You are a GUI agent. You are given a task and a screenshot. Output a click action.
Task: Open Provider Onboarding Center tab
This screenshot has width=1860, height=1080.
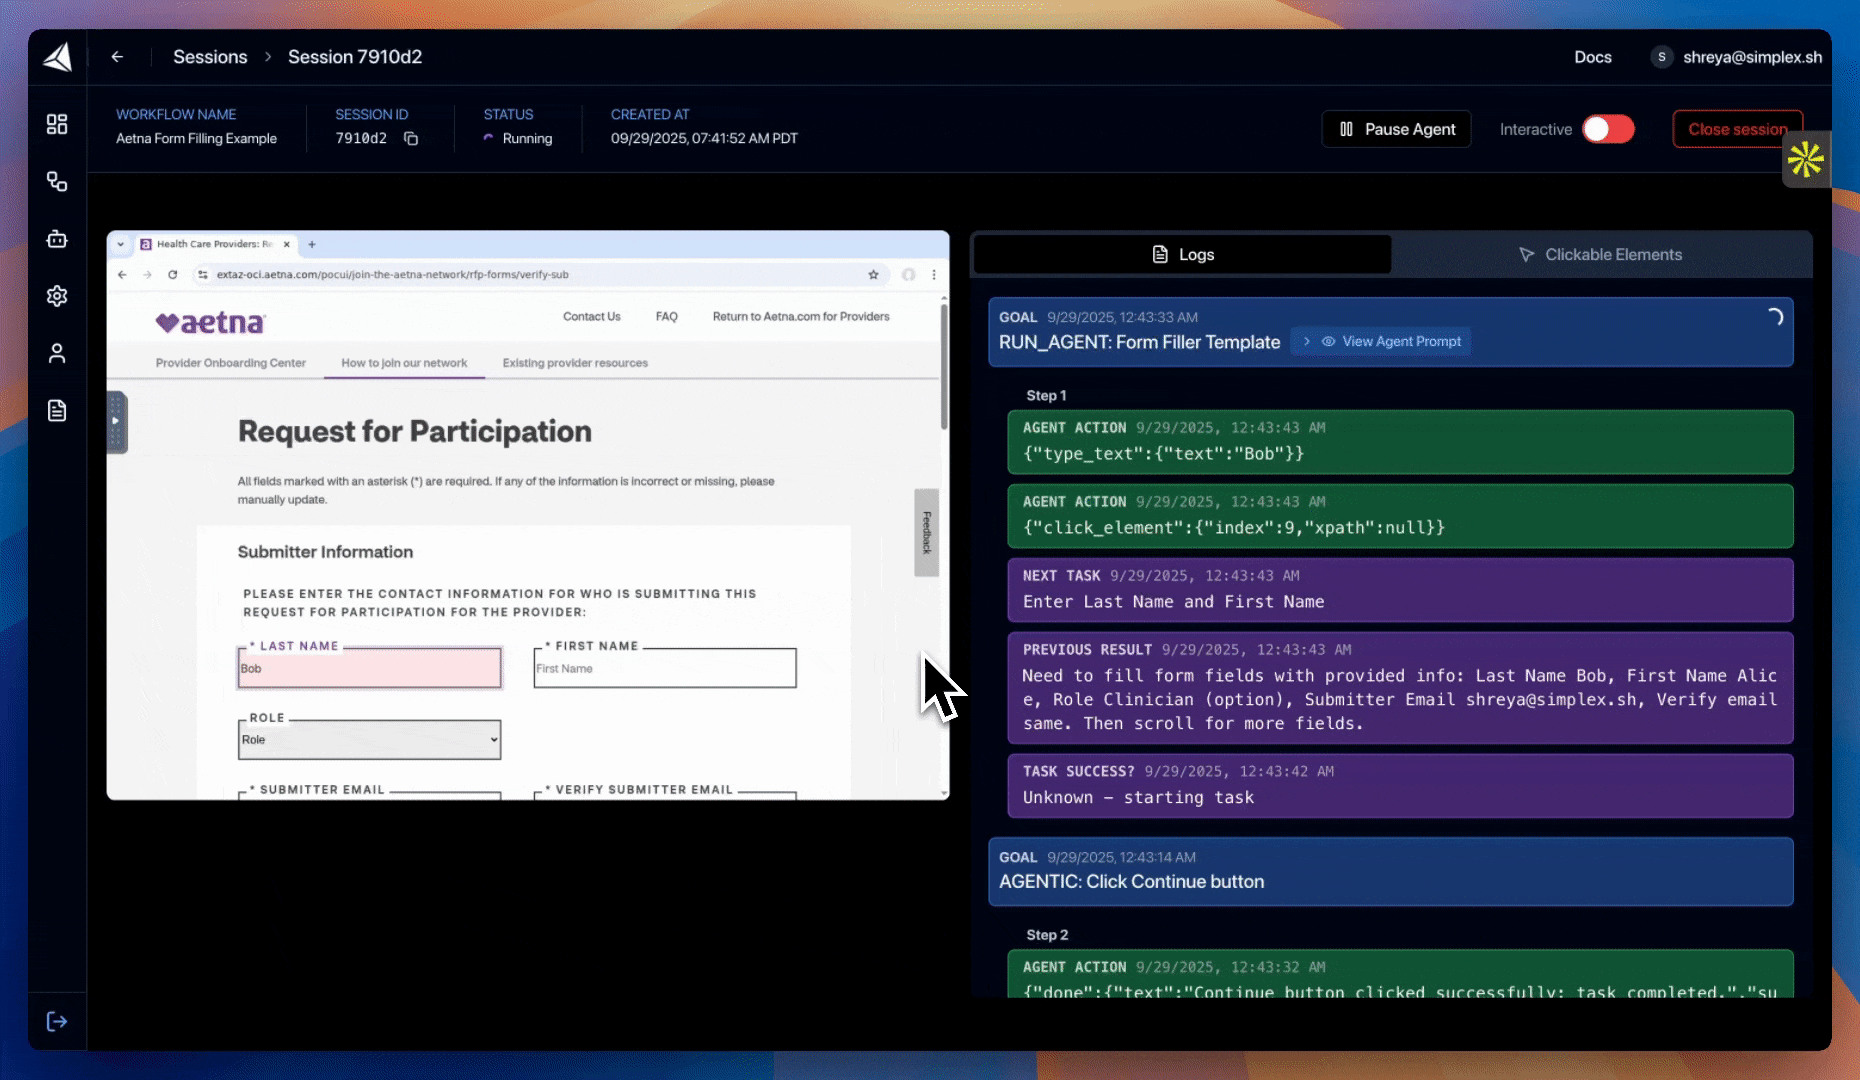231,363
